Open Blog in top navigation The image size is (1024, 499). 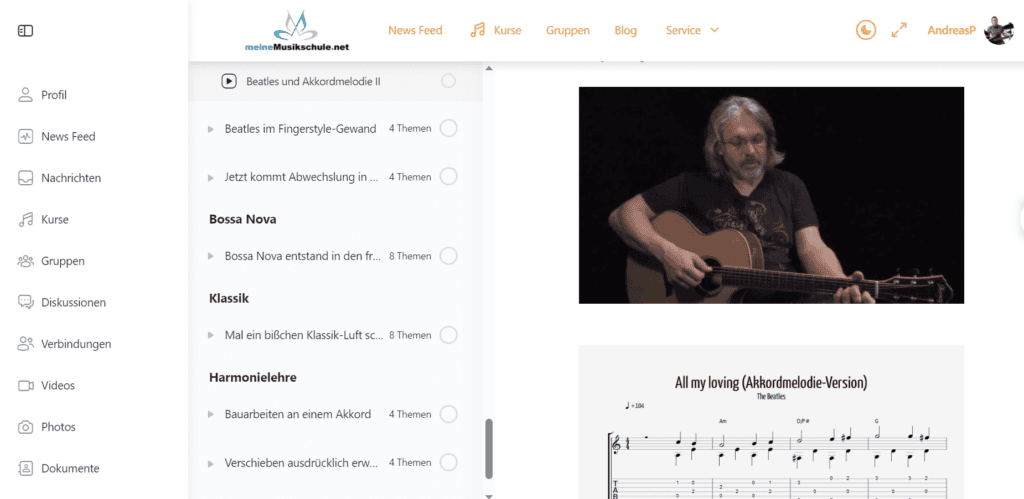coord(626,30)
